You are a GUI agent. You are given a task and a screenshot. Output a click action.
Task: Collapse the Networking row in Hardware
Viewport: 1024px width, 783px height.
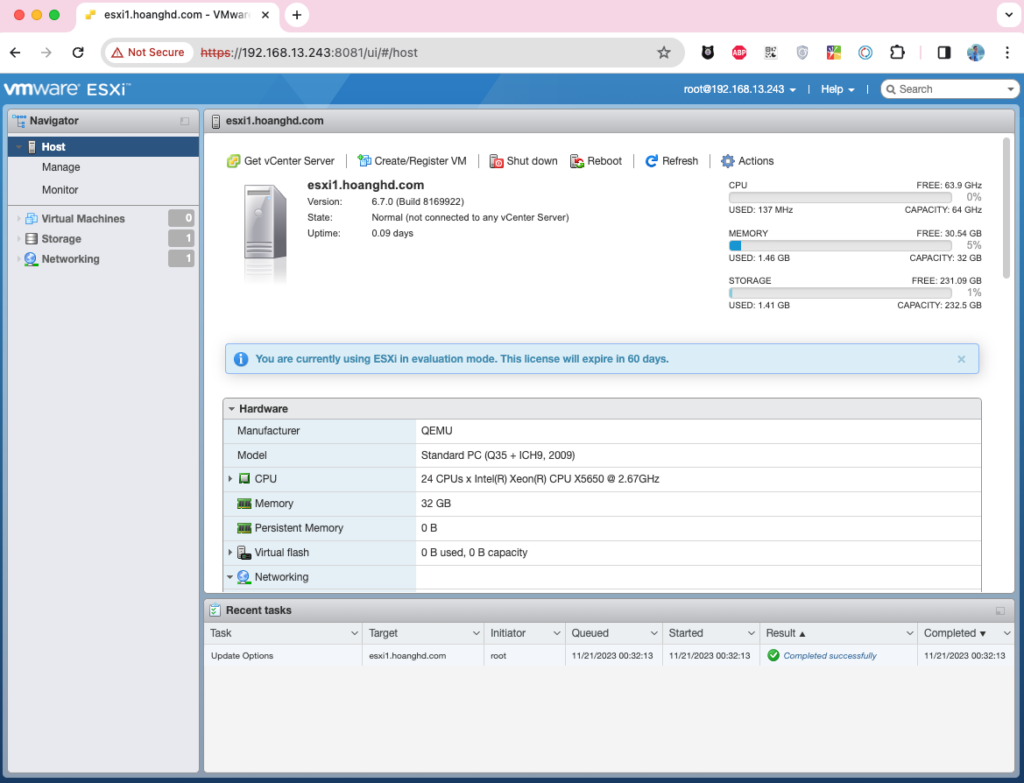(230, 577)
